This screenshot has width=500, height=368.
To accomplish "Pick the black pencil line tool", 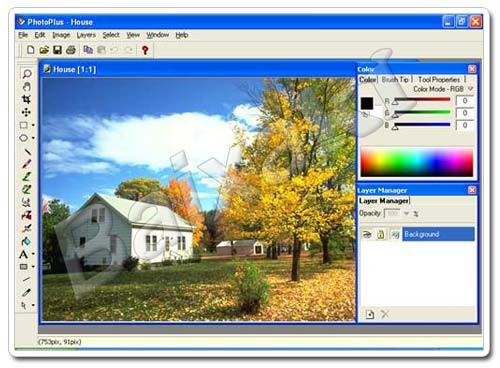I will click(x=27, y=152).
